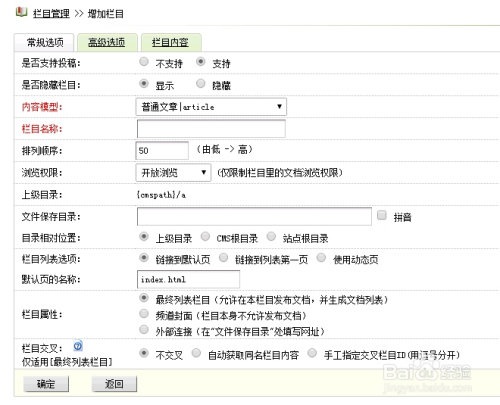Click the 排列顺序 field containing 50
This screenshot has height=405, width=500.
click(x=162, y=151)
